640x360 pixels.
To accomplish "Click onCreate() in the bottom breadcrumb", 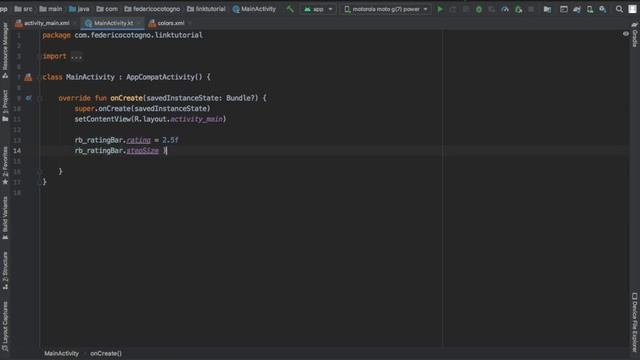I will click(106, 353).
